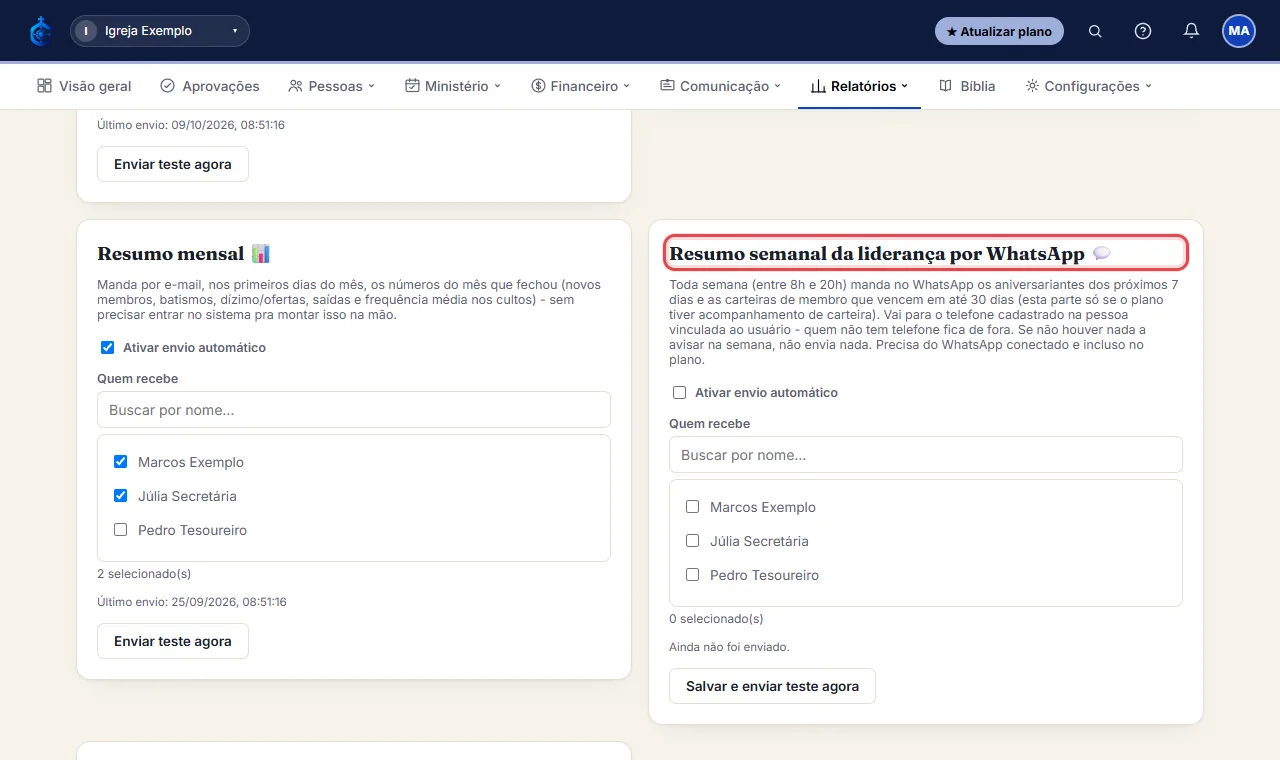Focus Buscar por nome field in WhatsApp summary
The height and width of the screenshot is (760, 1280).
[926, 455]
